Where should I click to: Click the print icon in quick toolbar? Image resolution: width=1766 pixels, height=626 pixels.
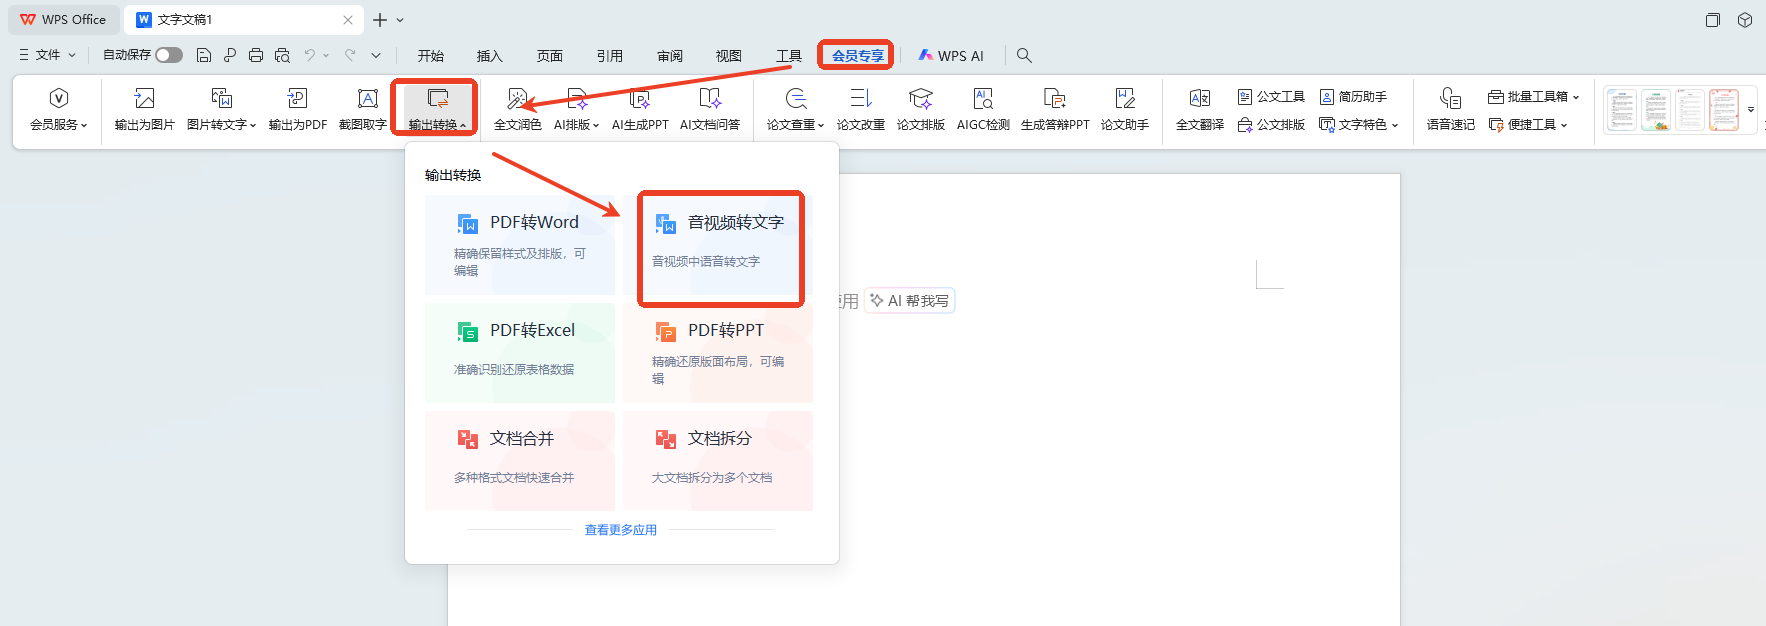[x=256, y=55]
